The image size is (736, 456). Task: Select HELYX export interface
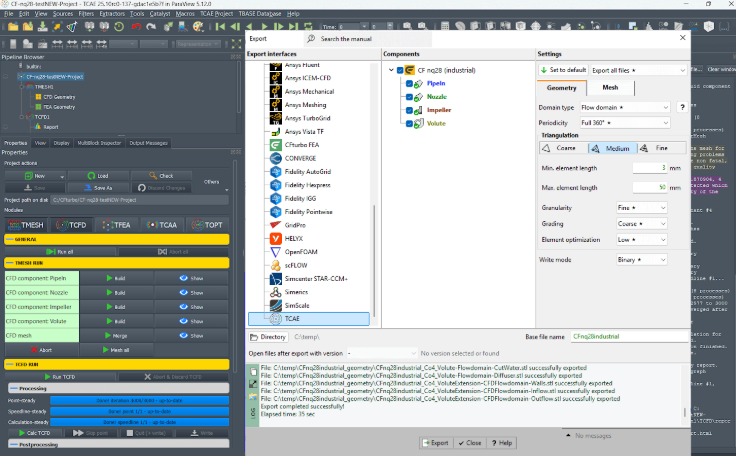point(294,239)
